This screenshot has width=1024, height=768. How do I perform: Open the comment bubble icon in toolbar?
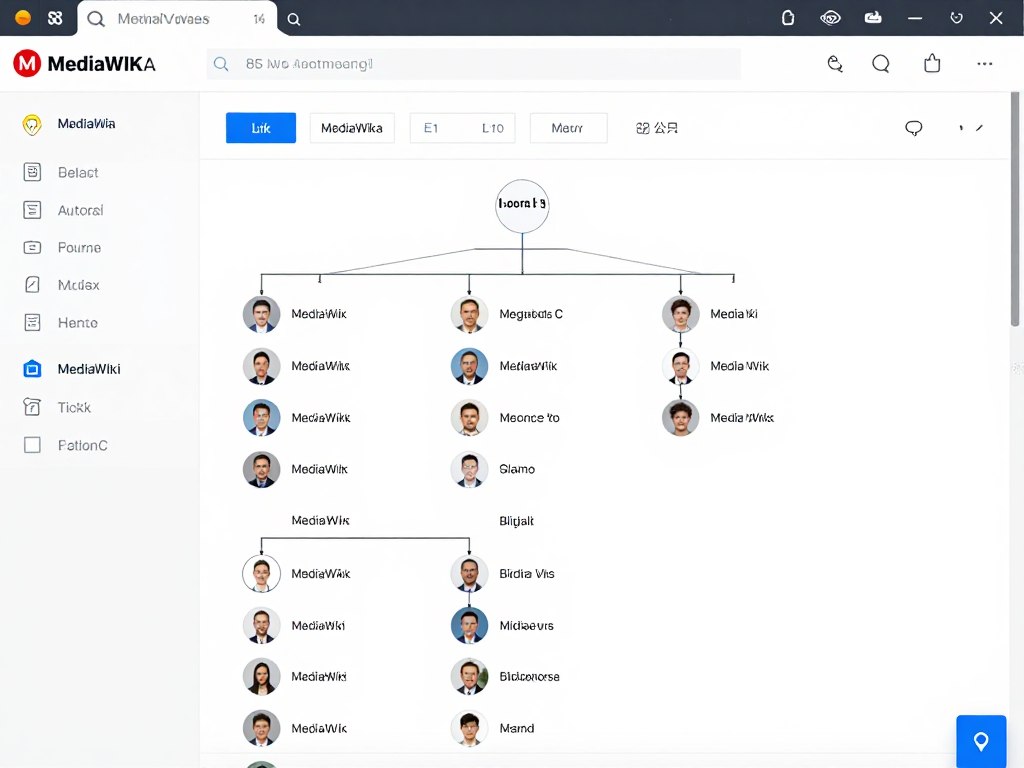(x=914, y=128)
